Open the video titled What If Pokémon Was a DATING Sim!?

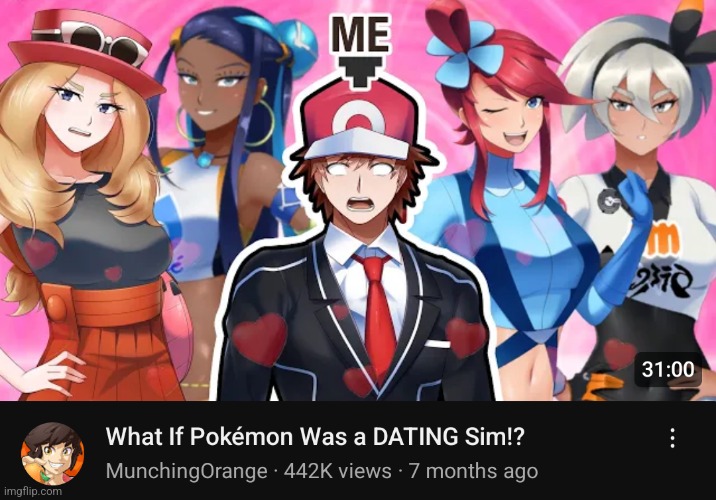click(315, 437)
